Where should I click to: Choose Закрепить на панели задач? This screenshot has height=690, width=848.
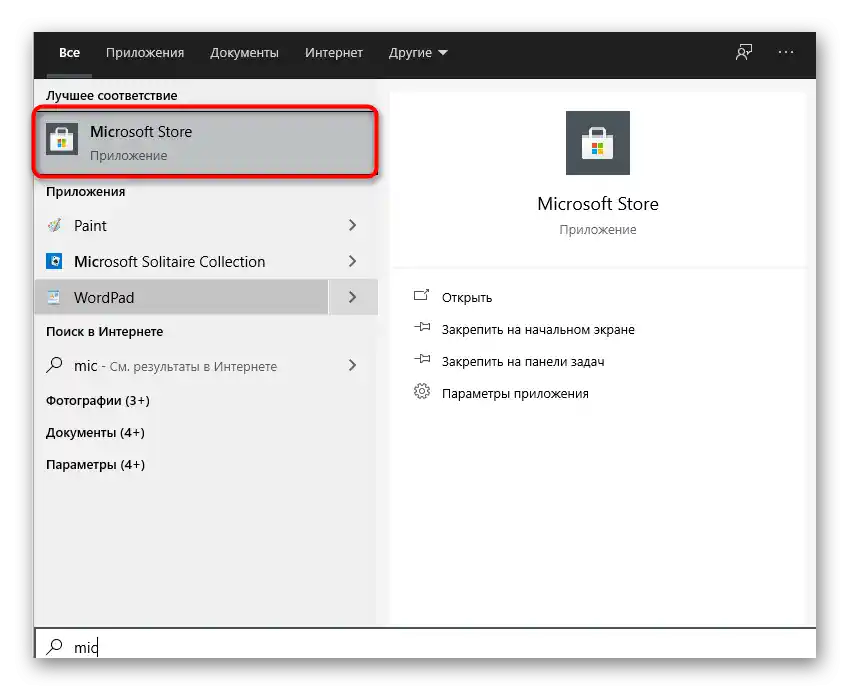[x=523, y=362]
